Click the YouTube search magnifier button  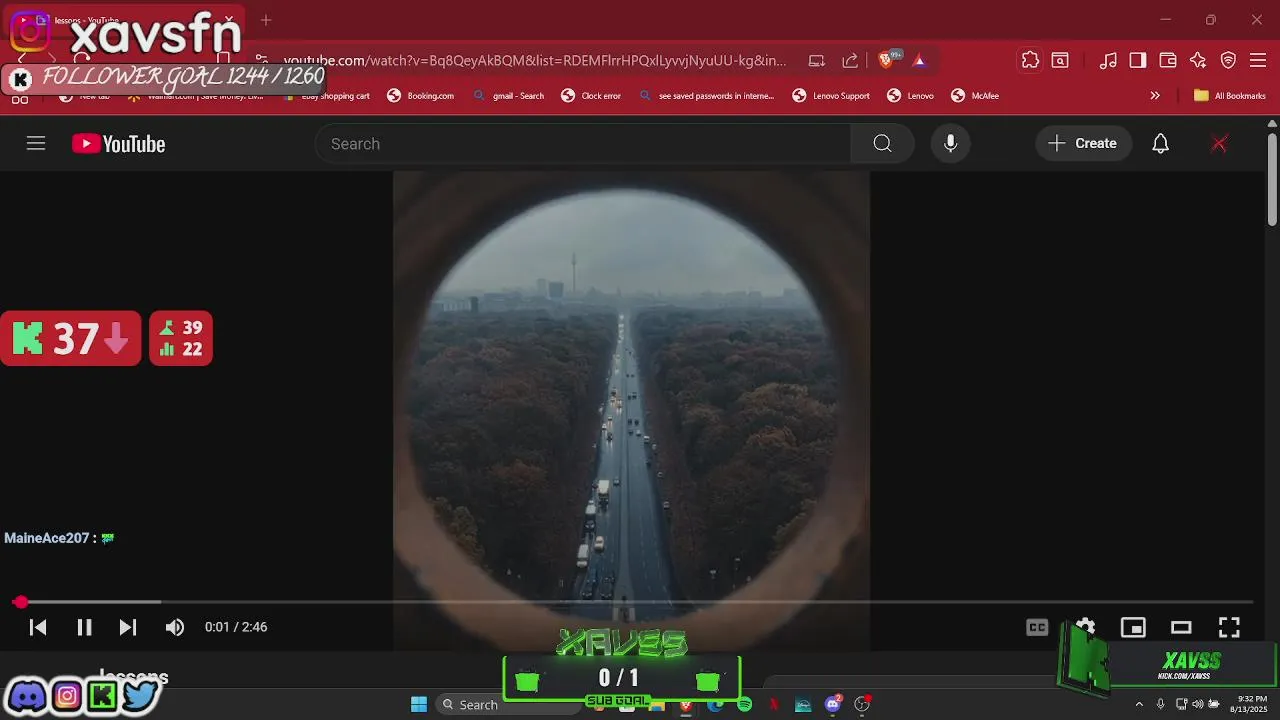tap(882, 143)
